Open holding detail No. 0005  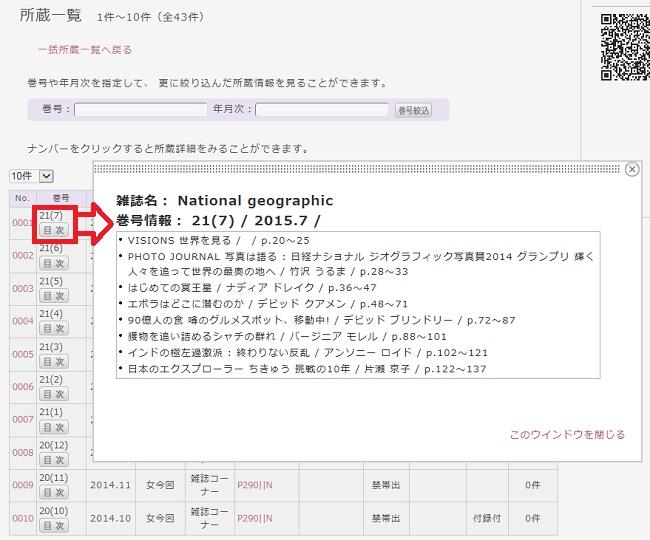pos(23,354)
